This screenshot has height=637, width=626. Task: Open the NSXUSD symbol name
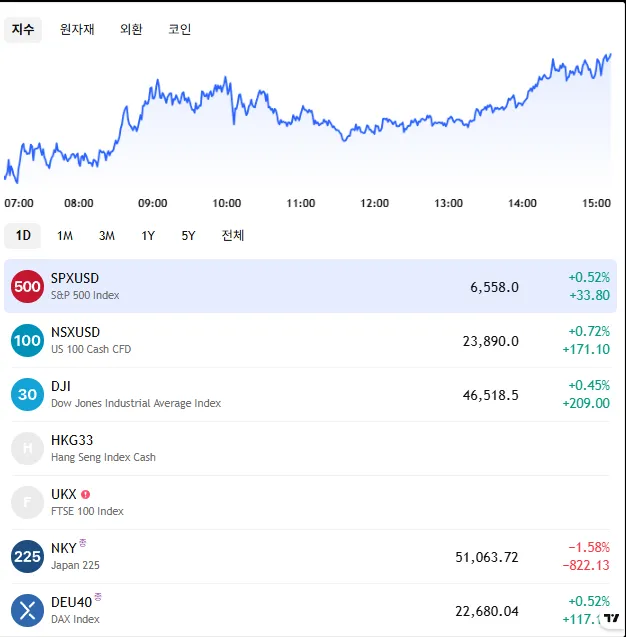(75, 332)
